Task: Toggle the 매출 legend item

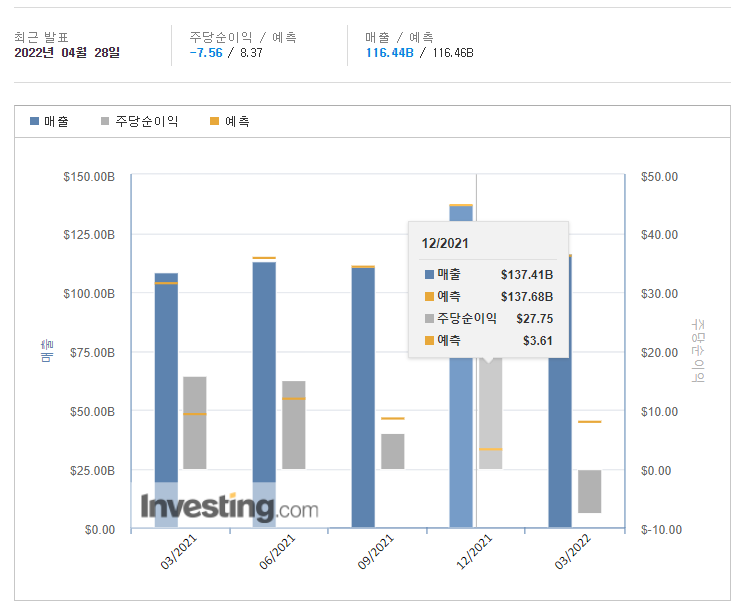Action: [x=49, y=122]
